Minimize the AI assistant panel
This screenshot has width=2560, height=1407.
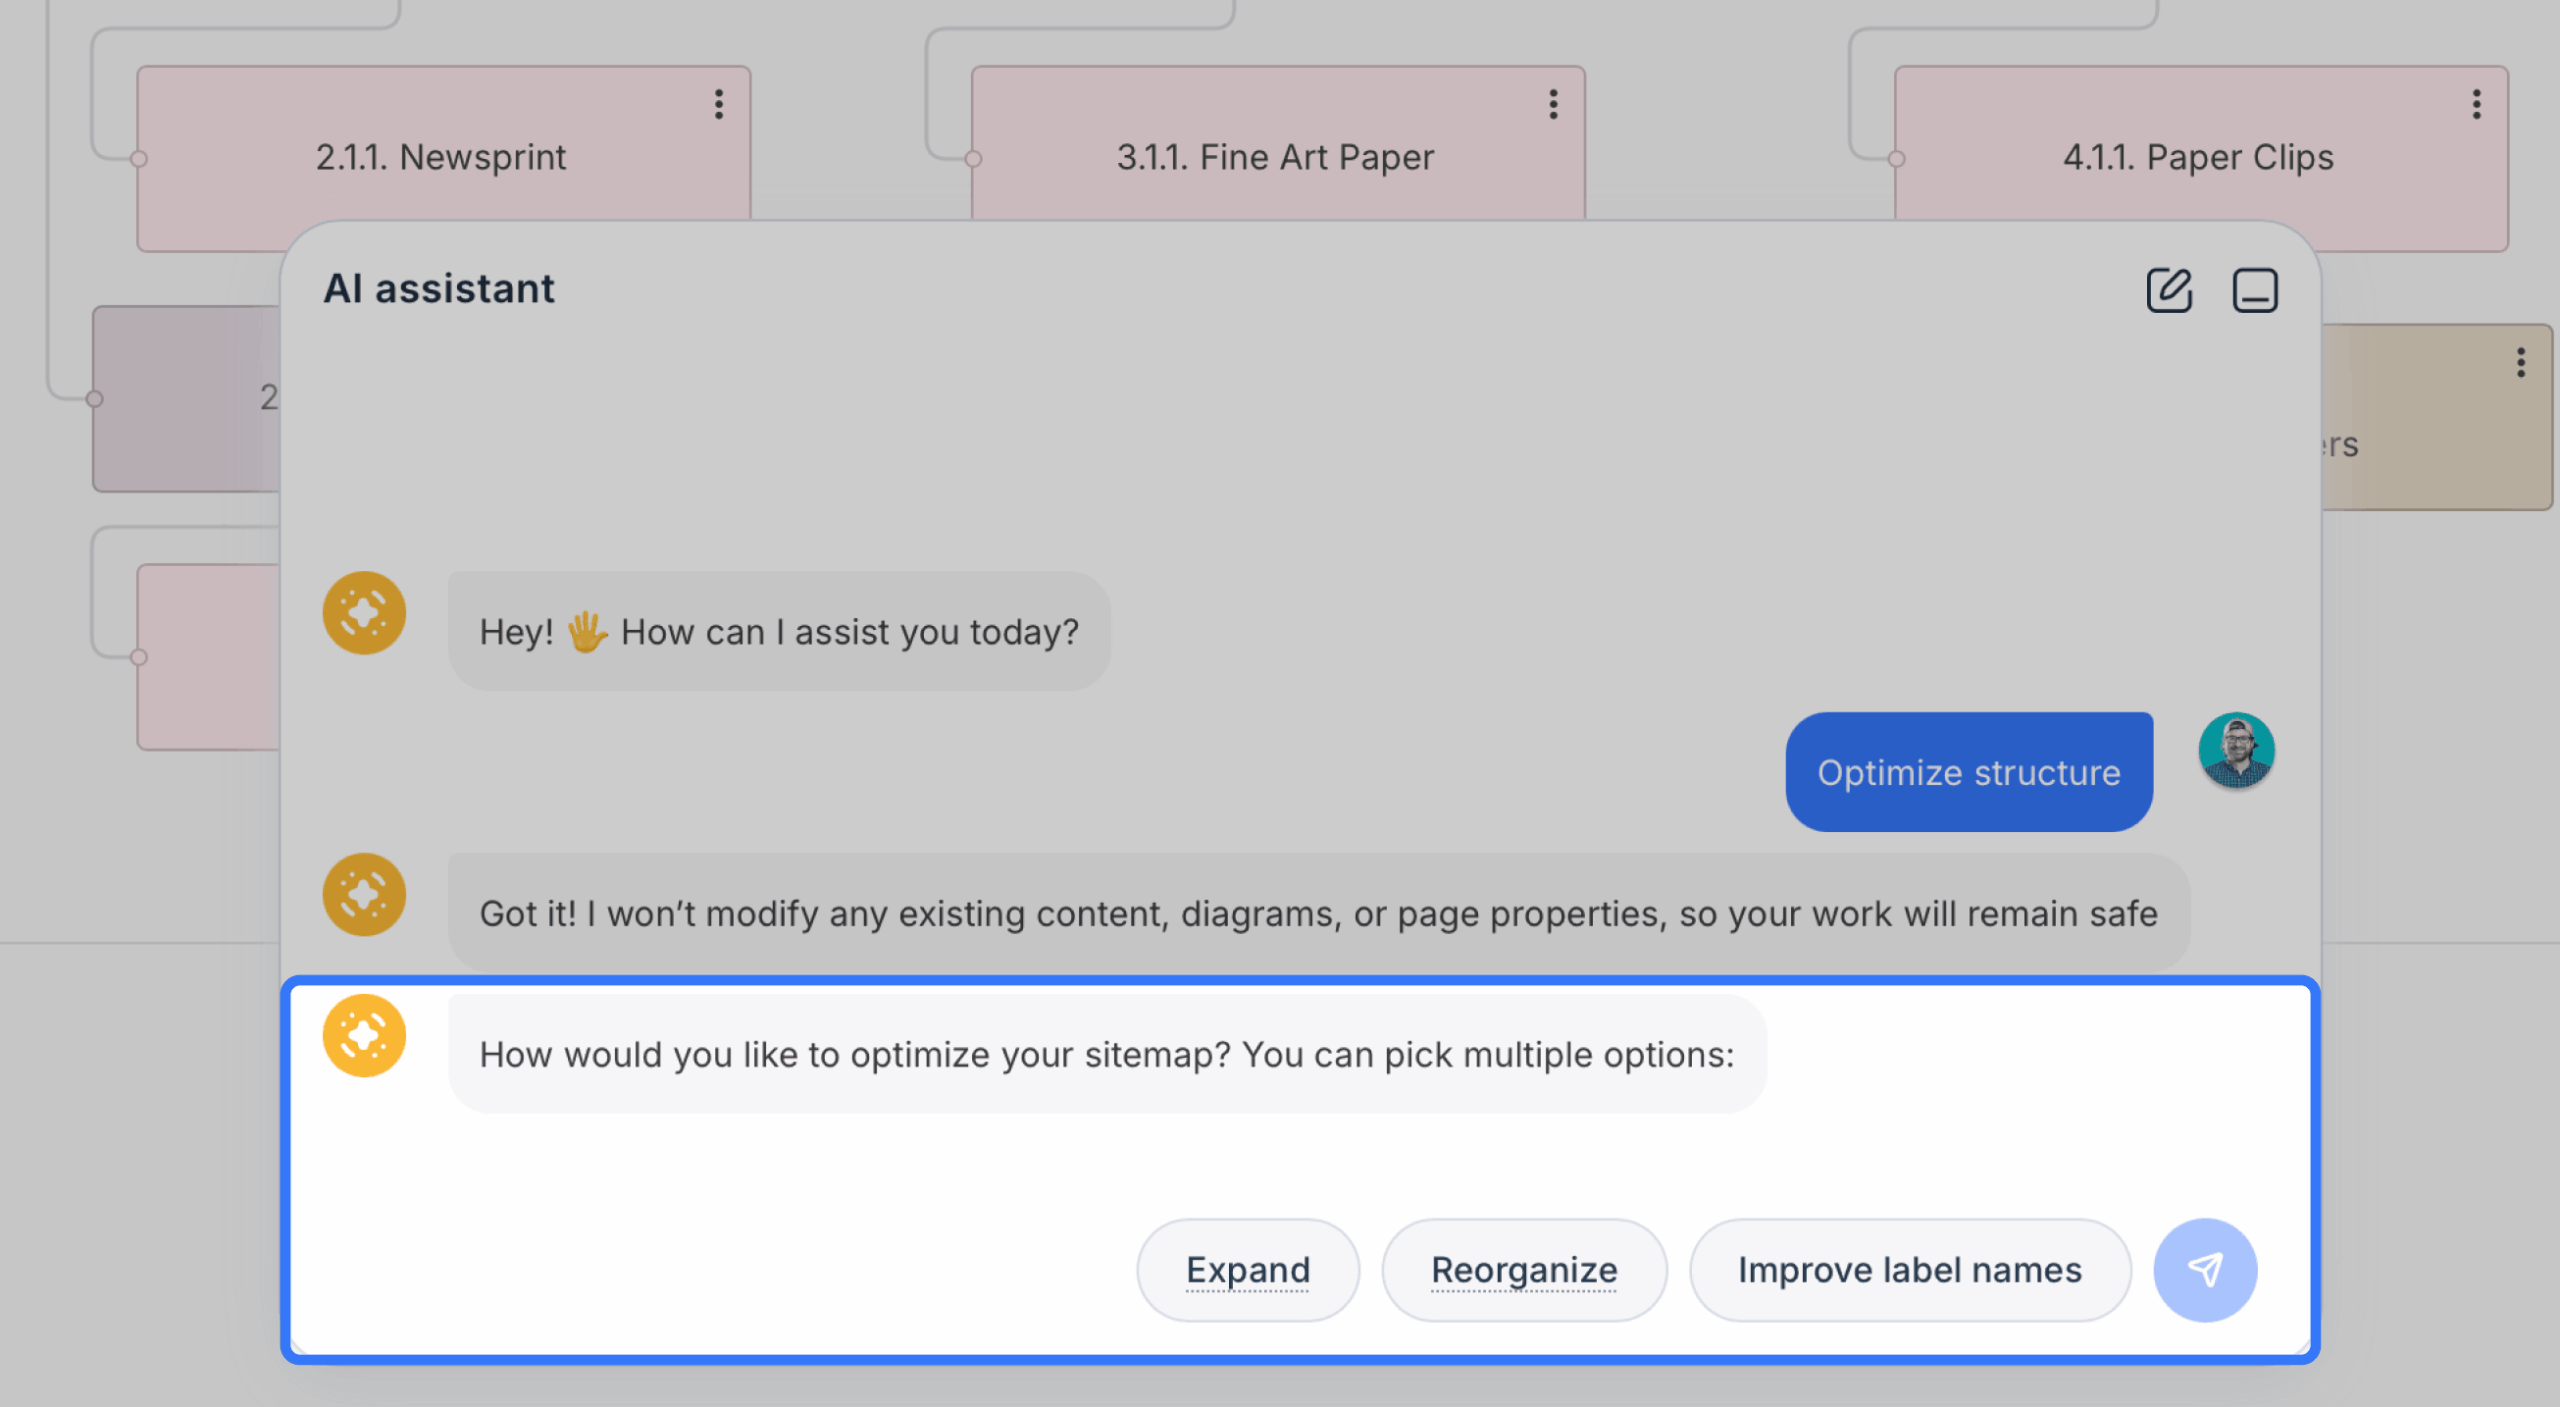(x=2255, y=290)
